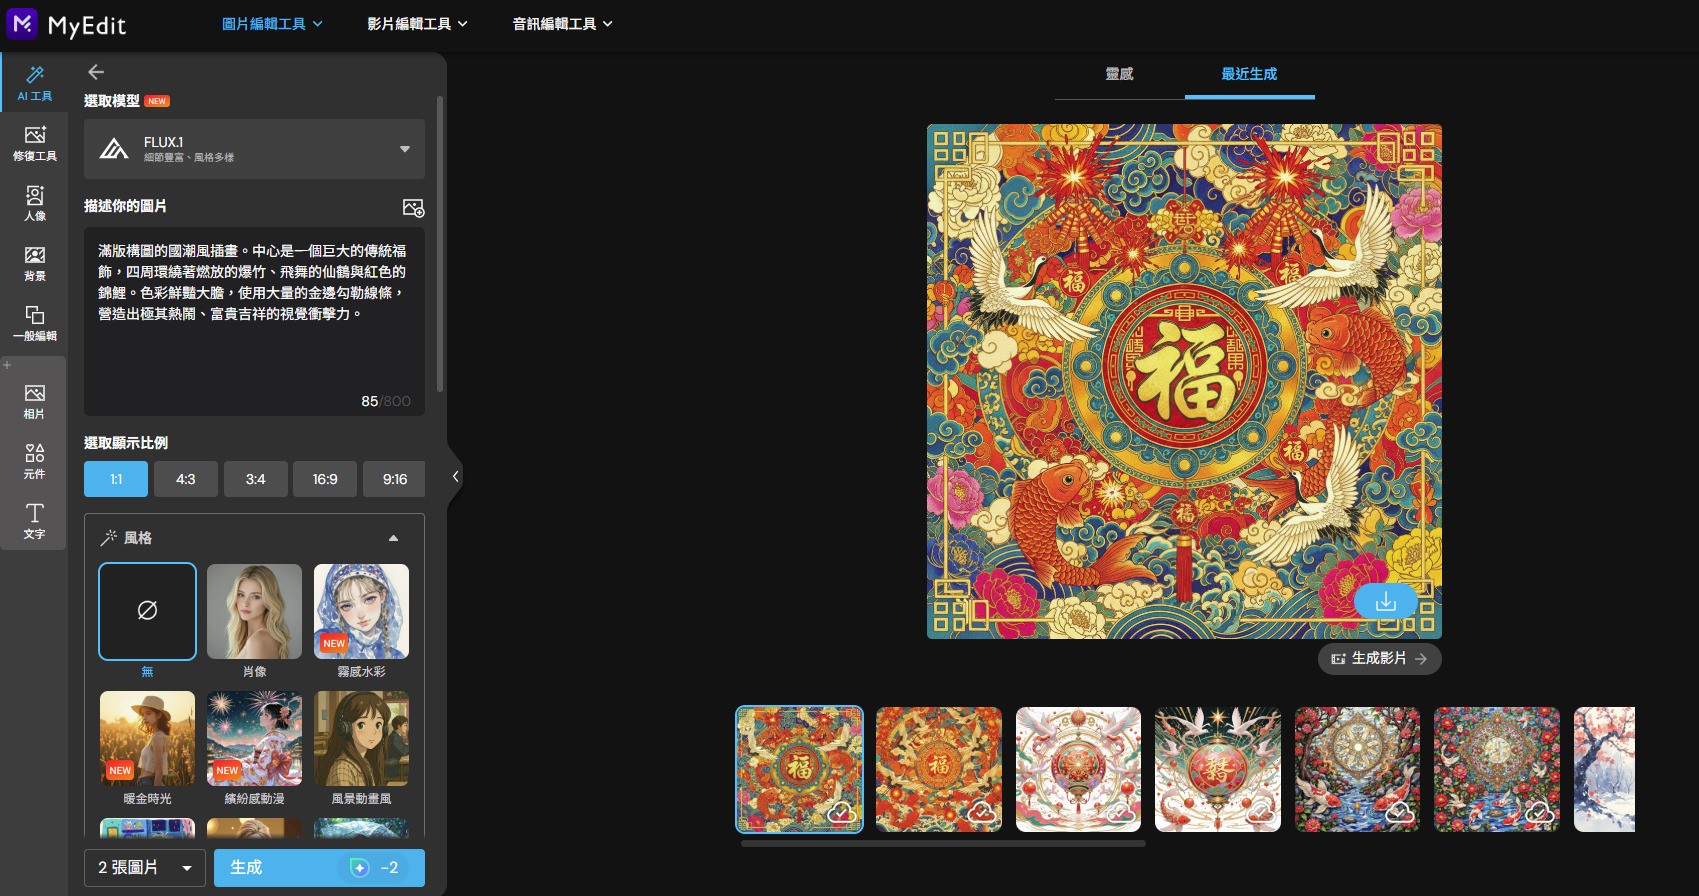Click the FLUX.1 model logo icon
The image size is (1699, 896).
(x=114, y=149)
